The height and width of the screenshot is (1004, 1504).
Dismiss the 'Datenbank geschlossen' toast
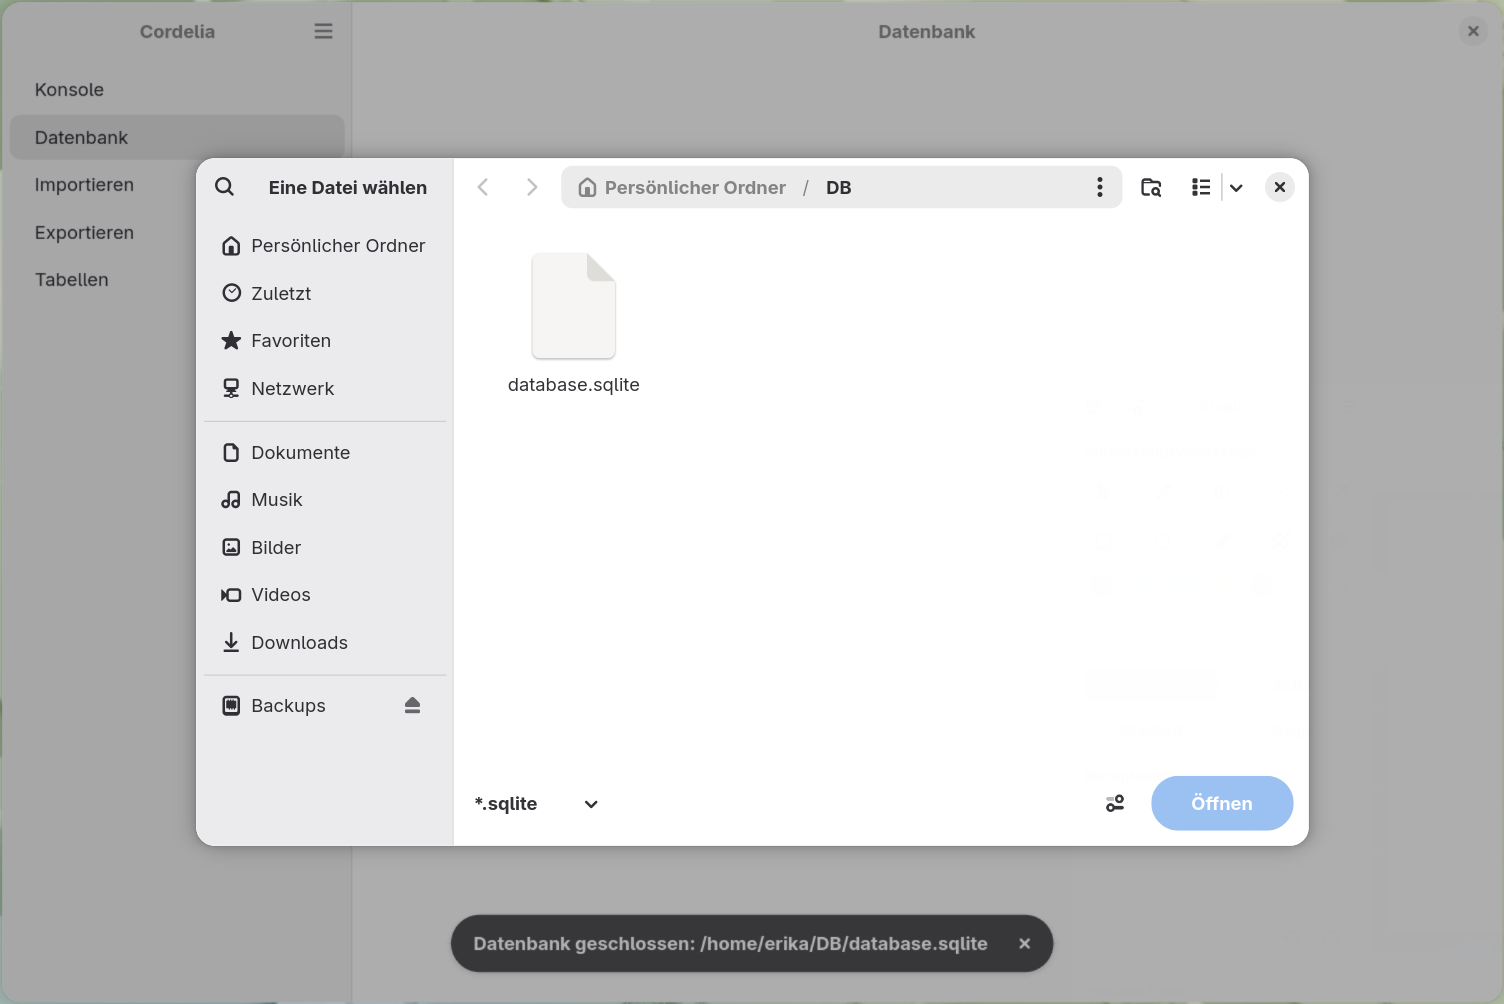[x=1024, y=943]
